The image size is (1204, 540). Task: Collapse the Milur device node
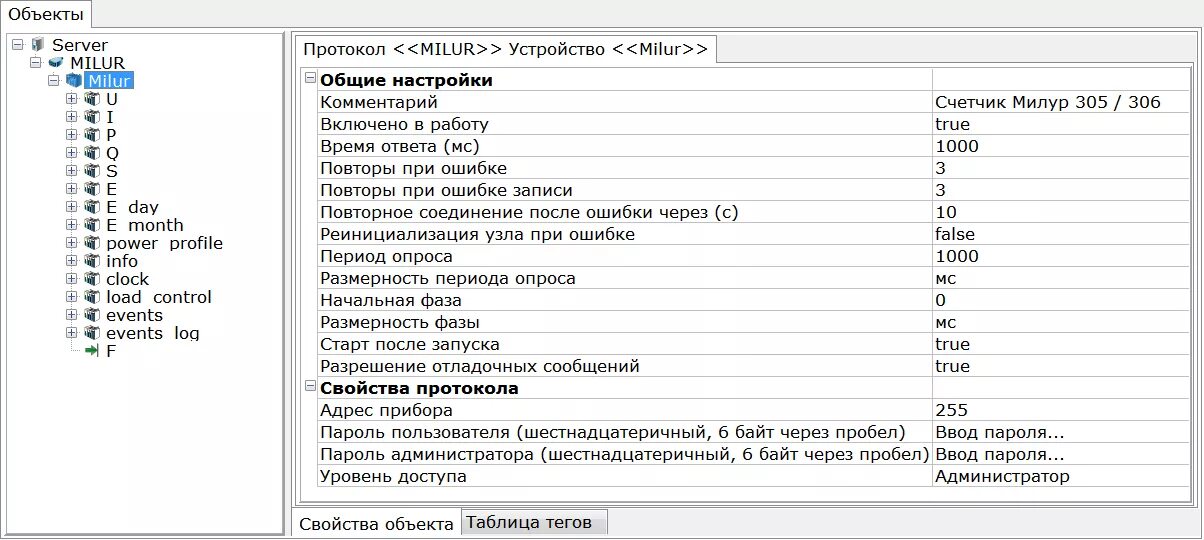(x=53, y=81)
